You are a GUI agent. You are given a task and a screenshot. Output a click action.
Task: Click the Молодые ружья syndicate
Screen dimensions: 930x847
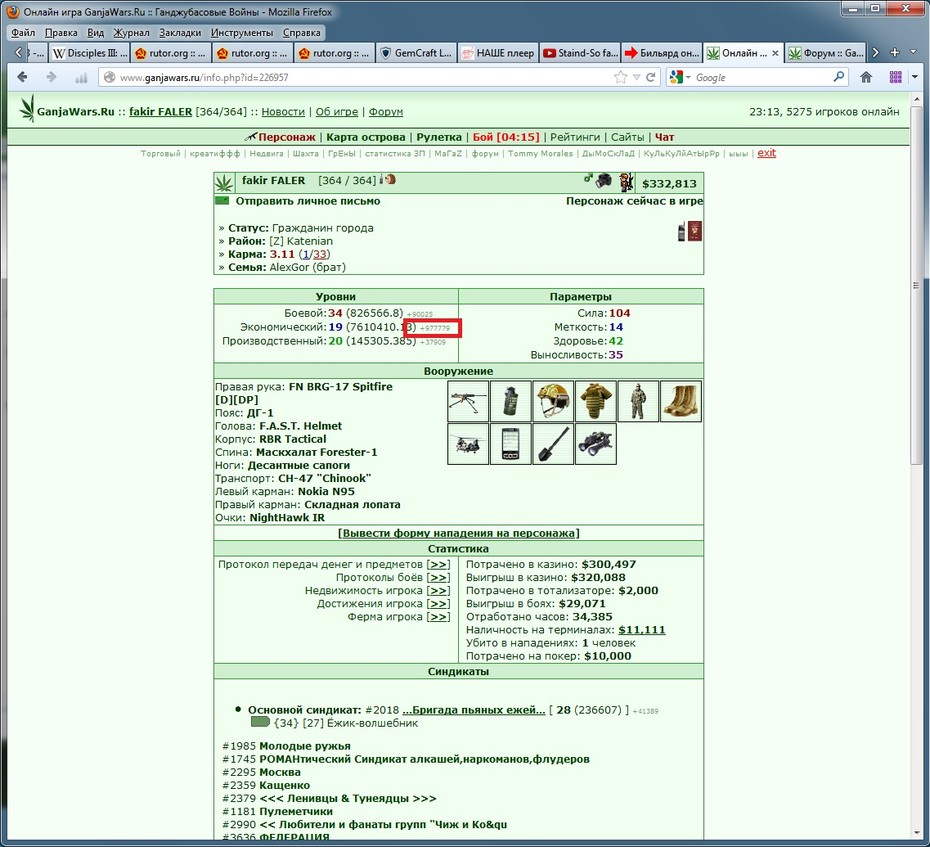[x=305, y=746]
